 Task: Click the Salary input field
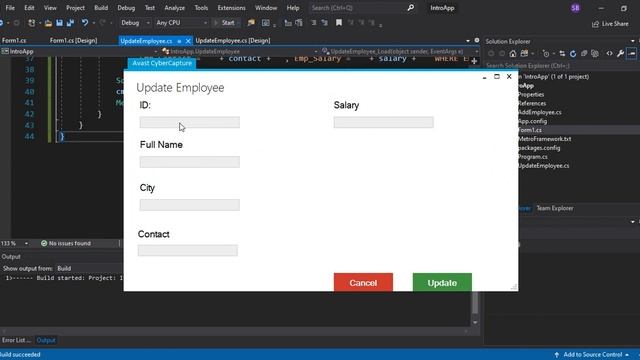click(384, 122)
